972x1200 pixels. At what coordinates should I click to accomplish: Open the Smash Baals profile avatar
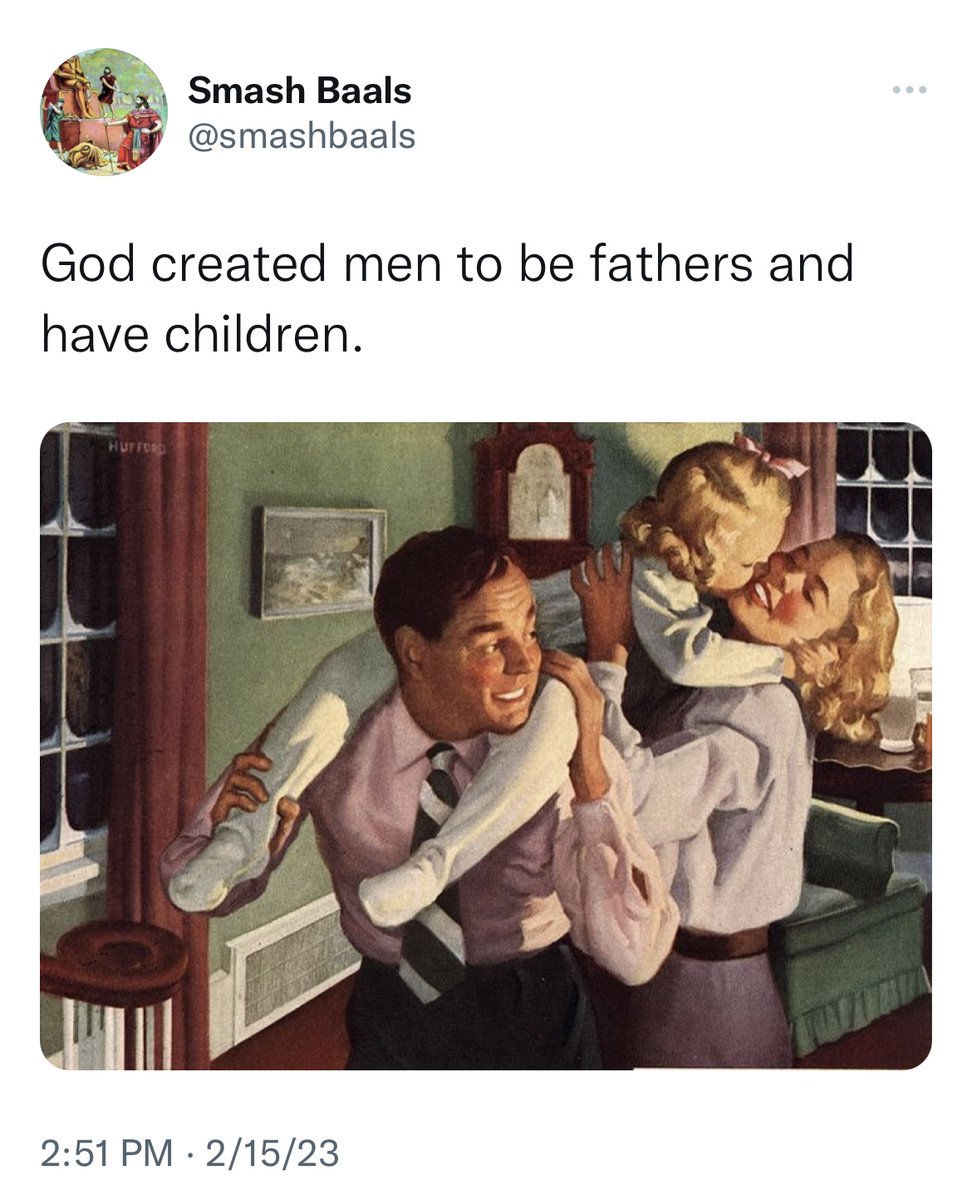point(104,111)
